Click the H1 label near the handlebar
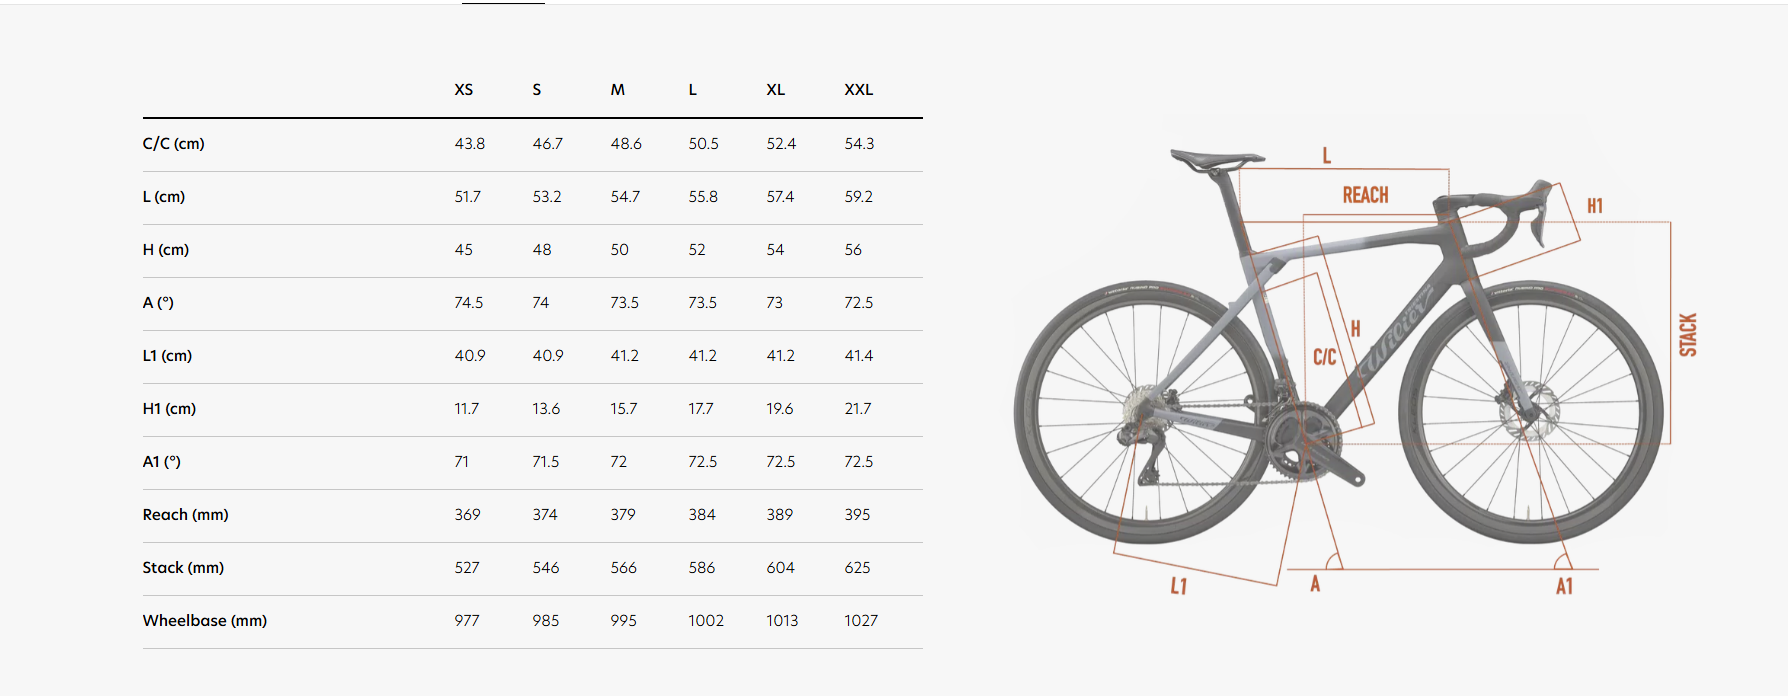 (1595, 206)
